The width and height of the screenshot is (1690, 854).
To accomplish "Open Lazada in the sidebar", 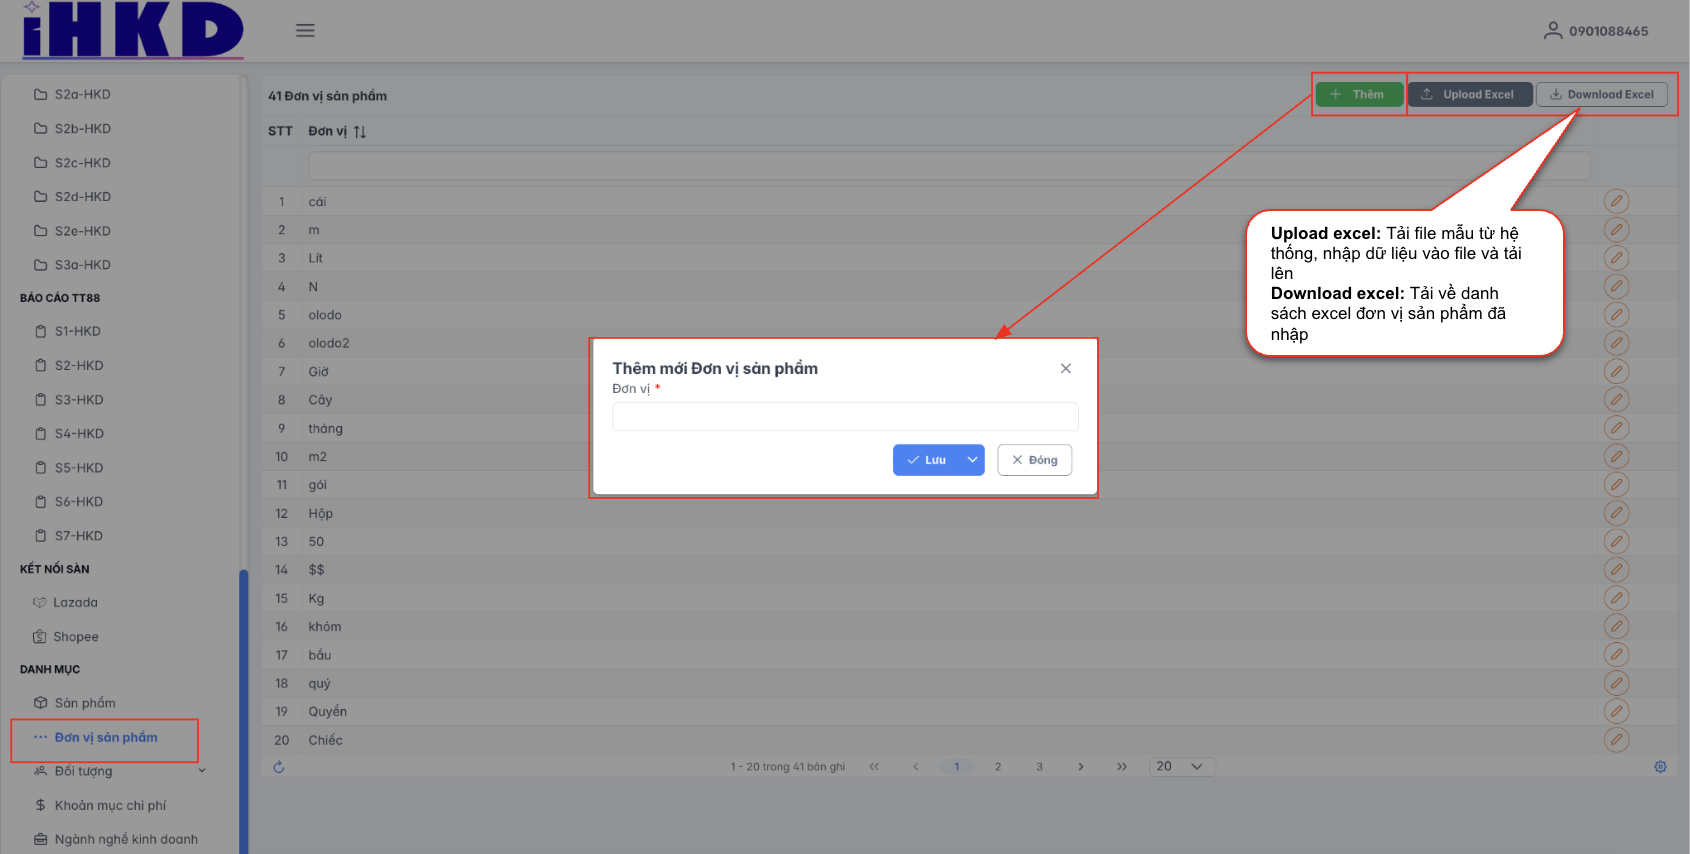I will (75, 603).
